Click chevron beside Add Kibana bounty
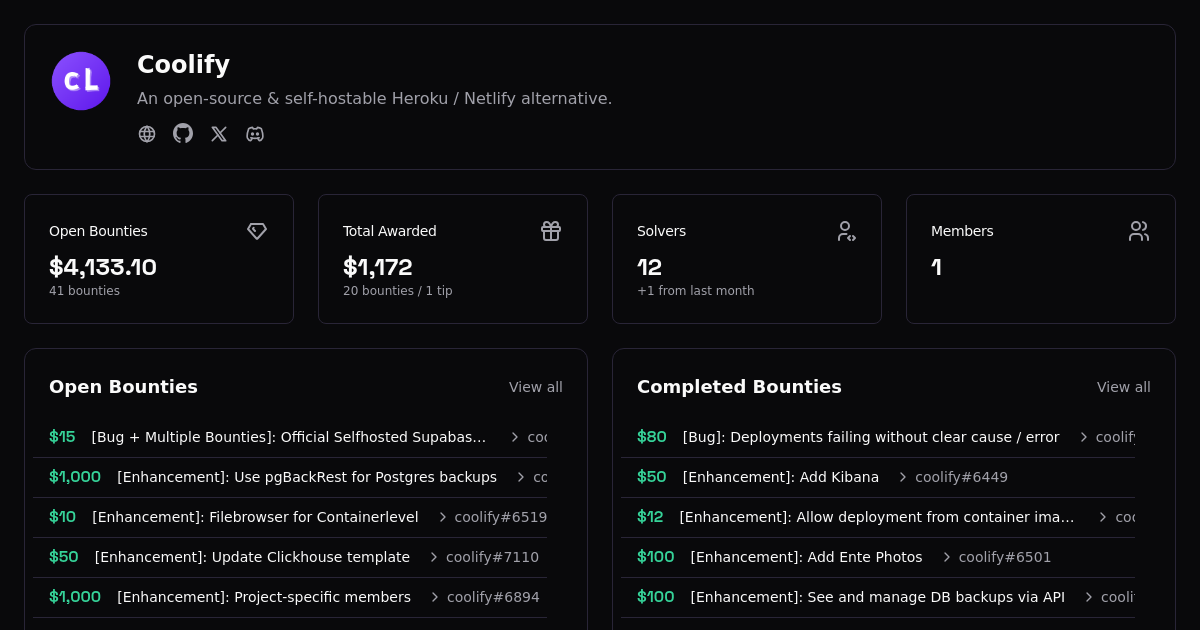 pyautogui.click(x=903, y=477)
